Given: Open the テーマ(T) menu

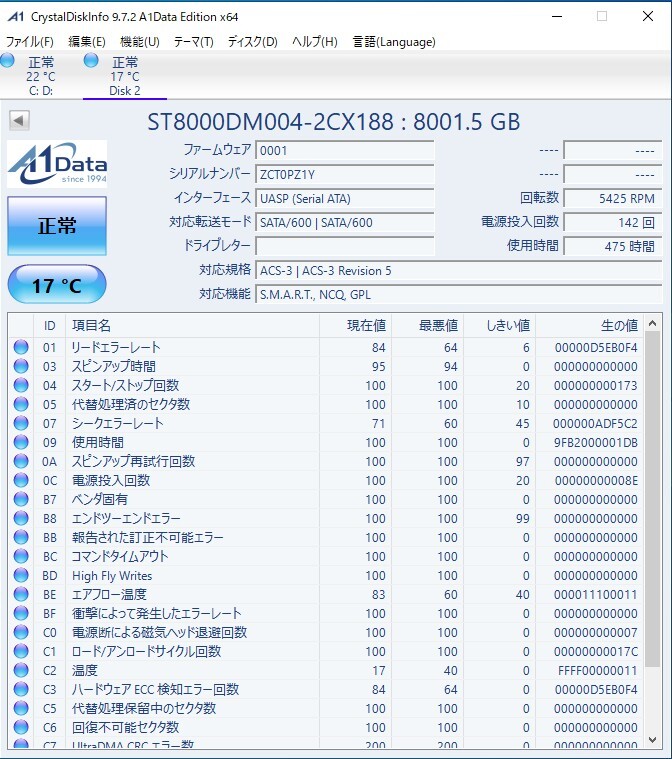Looking at the screenshot, I should 194,42.
